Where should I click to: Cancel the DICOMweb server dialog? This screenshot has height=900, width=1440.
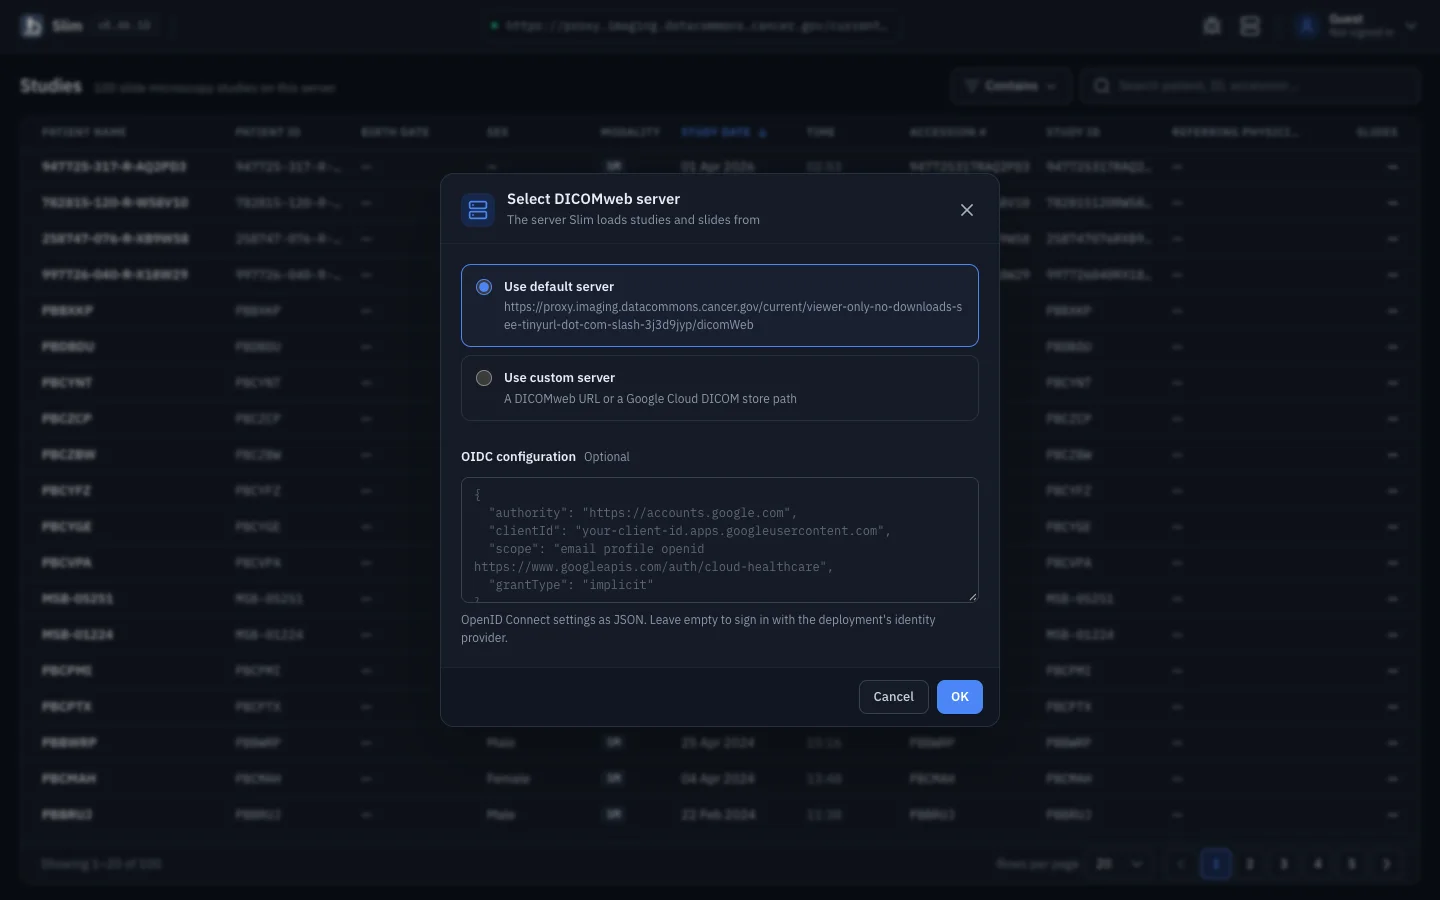tap(893, 697)
